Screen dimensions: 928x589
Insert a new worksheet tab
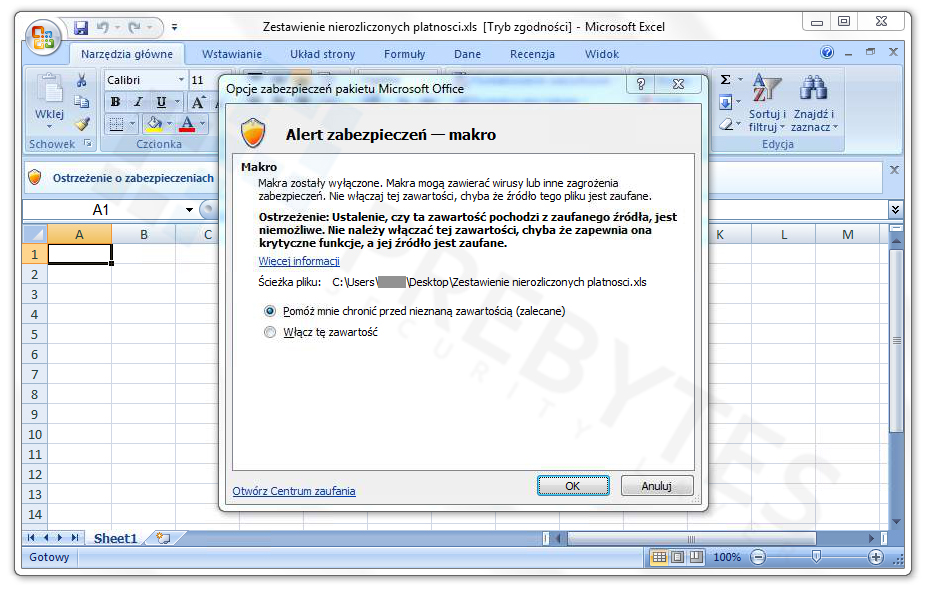click(163, 538)
